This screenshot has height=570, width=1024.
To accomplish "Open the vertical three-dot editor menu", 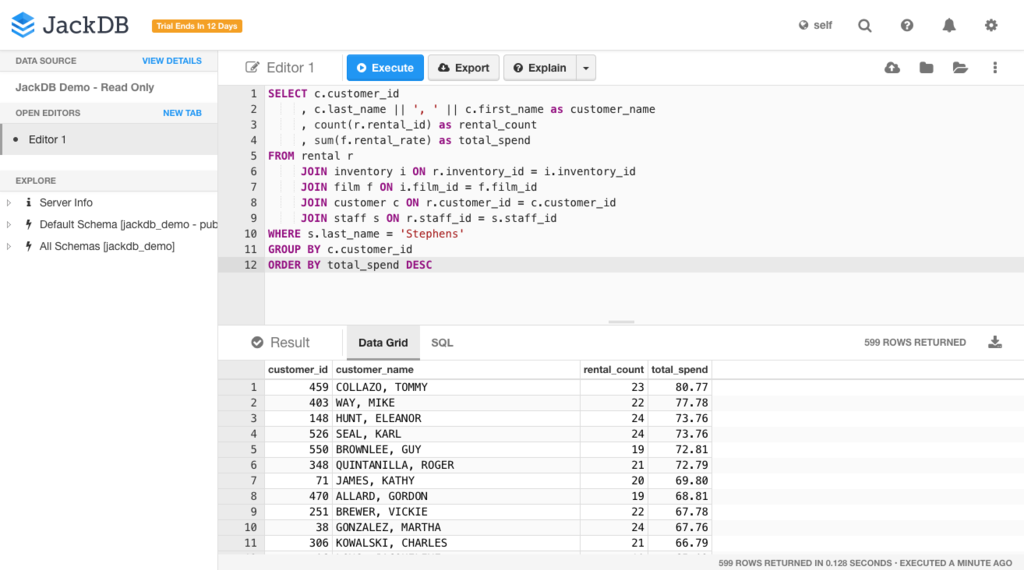I will (995, 68).
